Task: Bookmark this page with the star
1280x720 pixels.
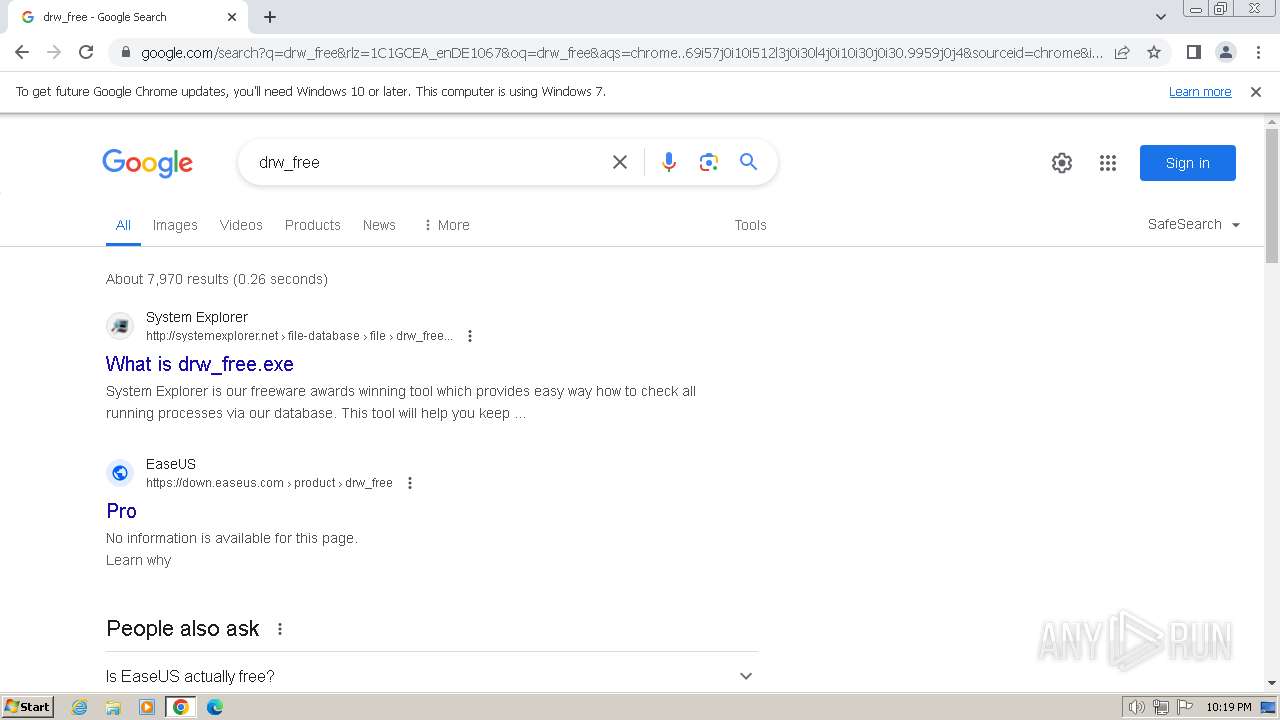Action: (1154, 52)
